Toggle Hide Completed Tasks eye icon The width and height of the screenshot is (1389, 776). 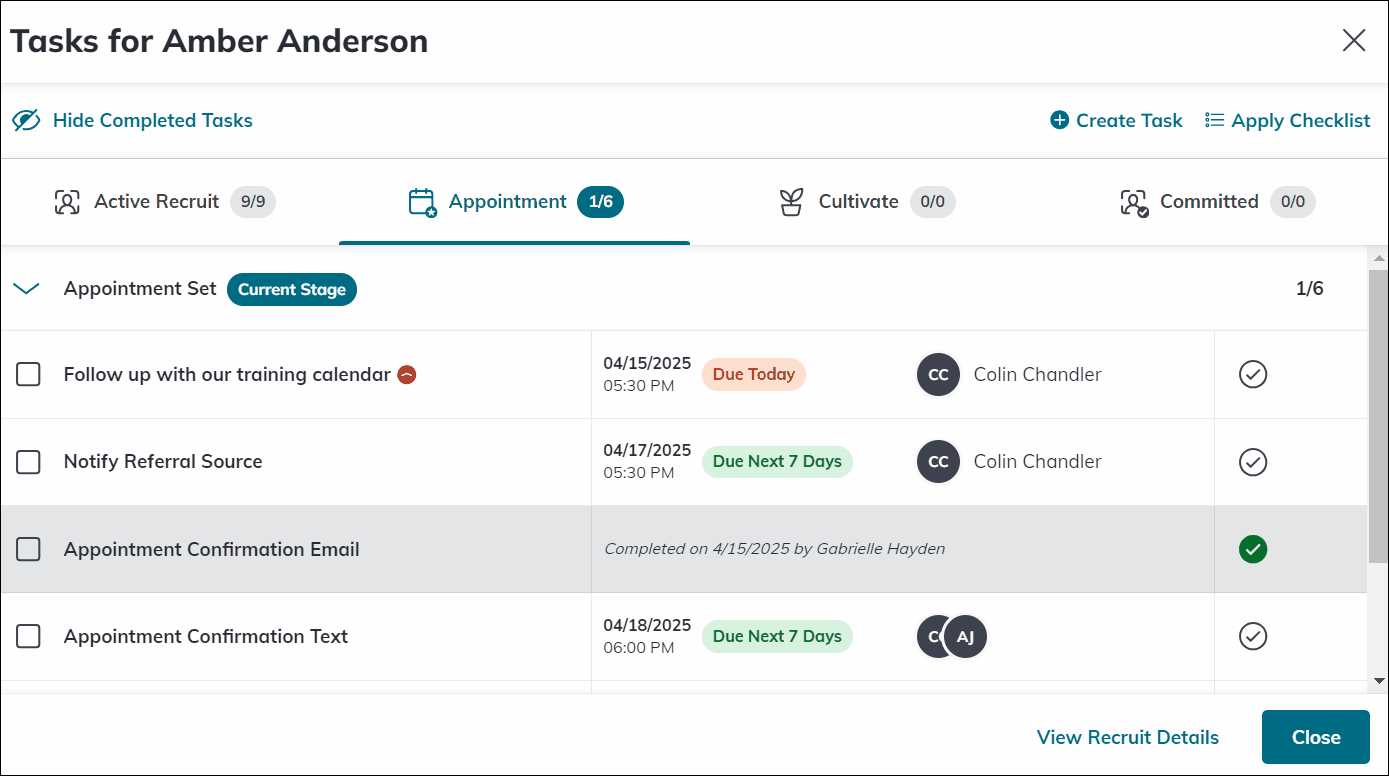tap(26, 120)
